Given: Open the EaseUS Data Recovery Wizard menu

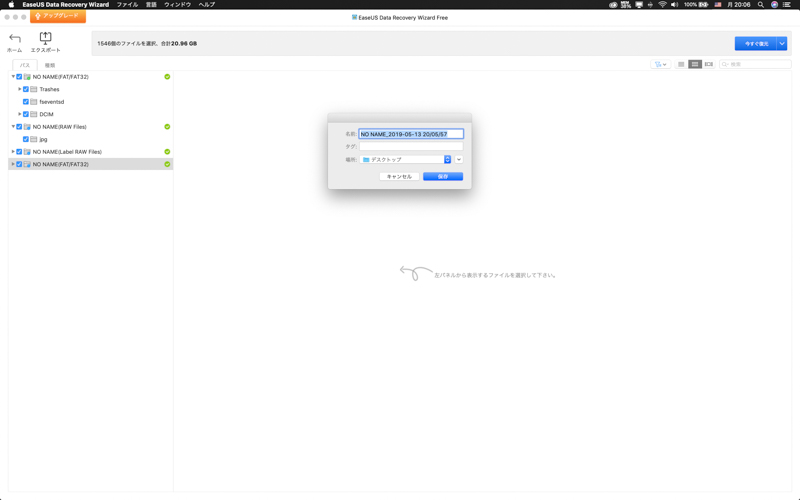Looking at the screenshot, I should coord(66,5).
